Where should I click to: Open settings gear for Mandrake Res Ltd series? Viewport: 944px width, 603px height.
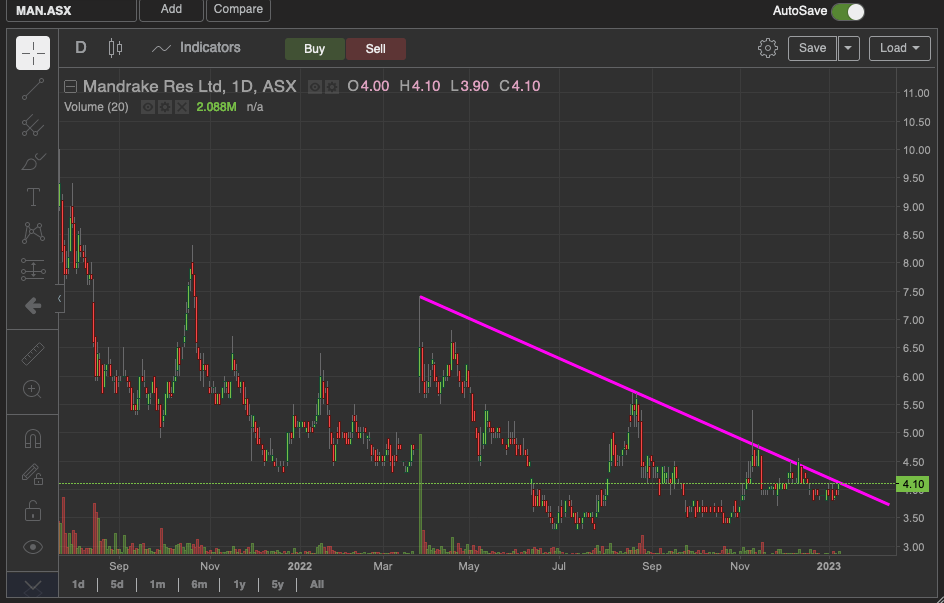click(x=332, y=87)
